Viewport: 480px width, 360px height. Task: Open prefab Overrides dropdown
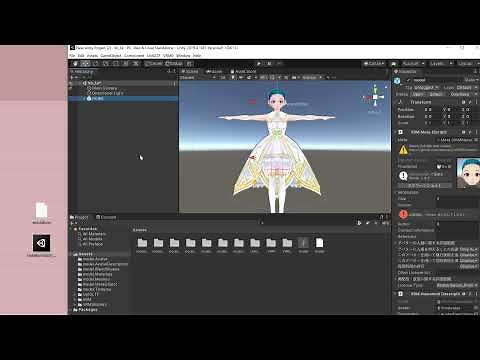coord(463,94)
